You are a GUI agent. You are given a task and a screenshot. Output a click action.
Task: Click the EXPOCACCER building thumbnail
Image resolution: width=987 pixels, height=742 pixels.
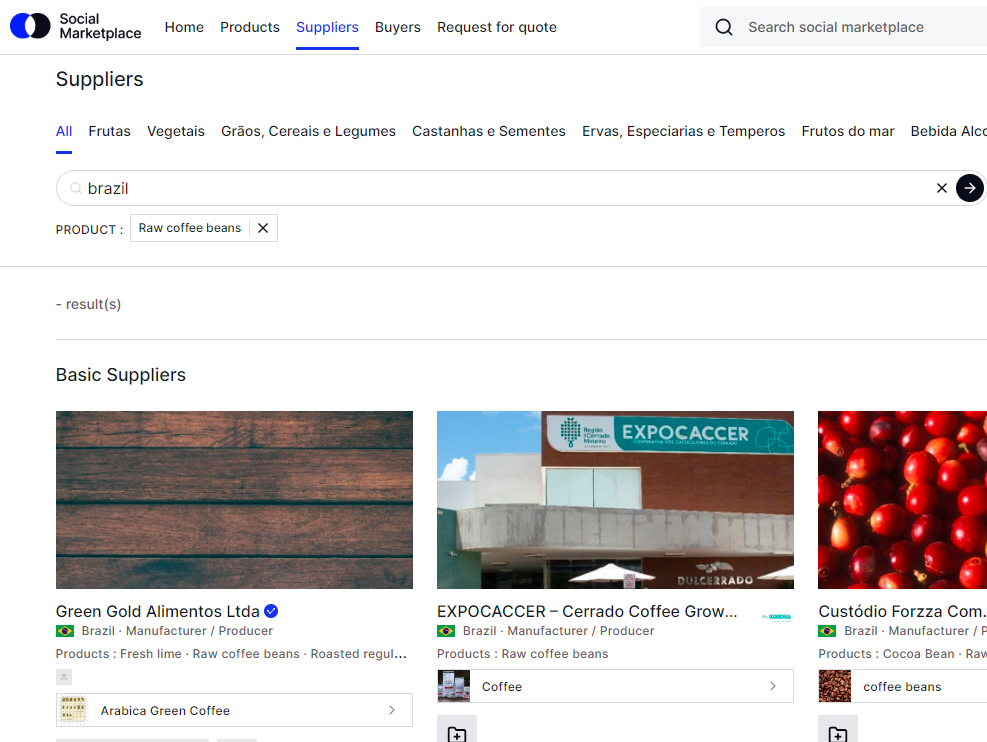(615, 499)
